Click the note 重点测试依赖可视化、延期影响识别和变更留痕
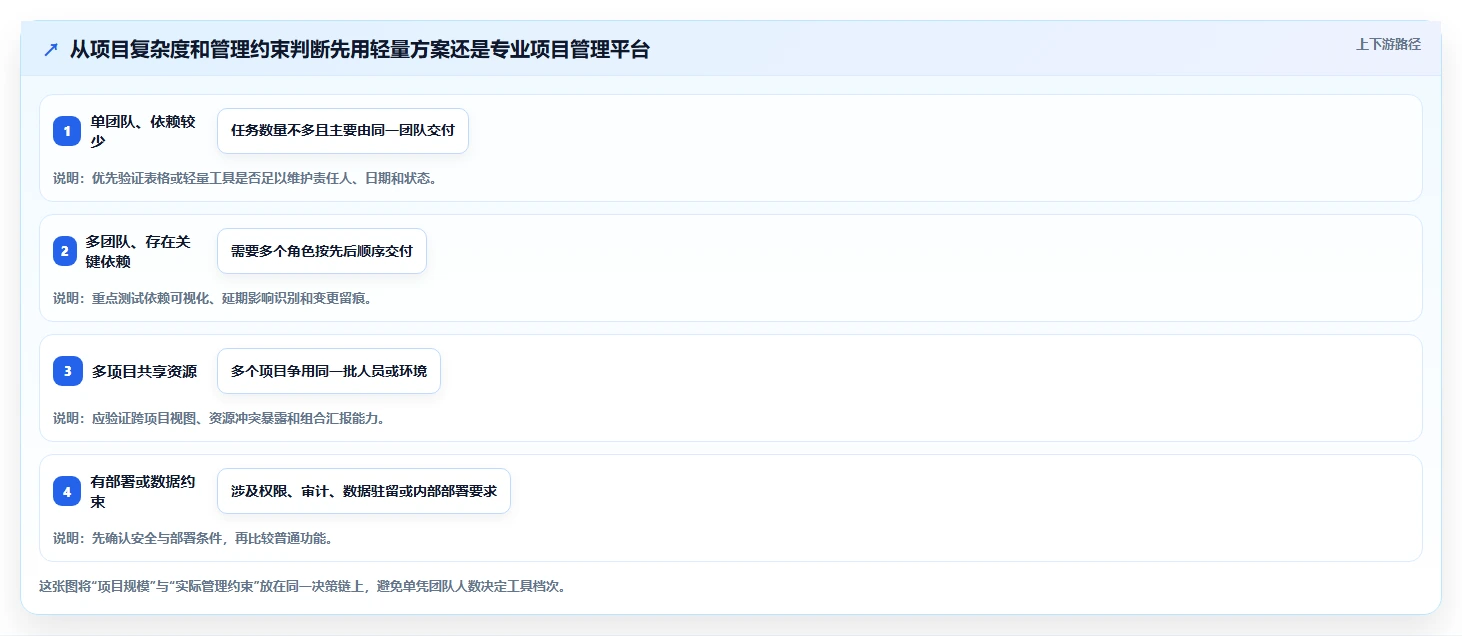Image resolution: width=1462 pixels, height=636 pixels. (x=213, y=298)
